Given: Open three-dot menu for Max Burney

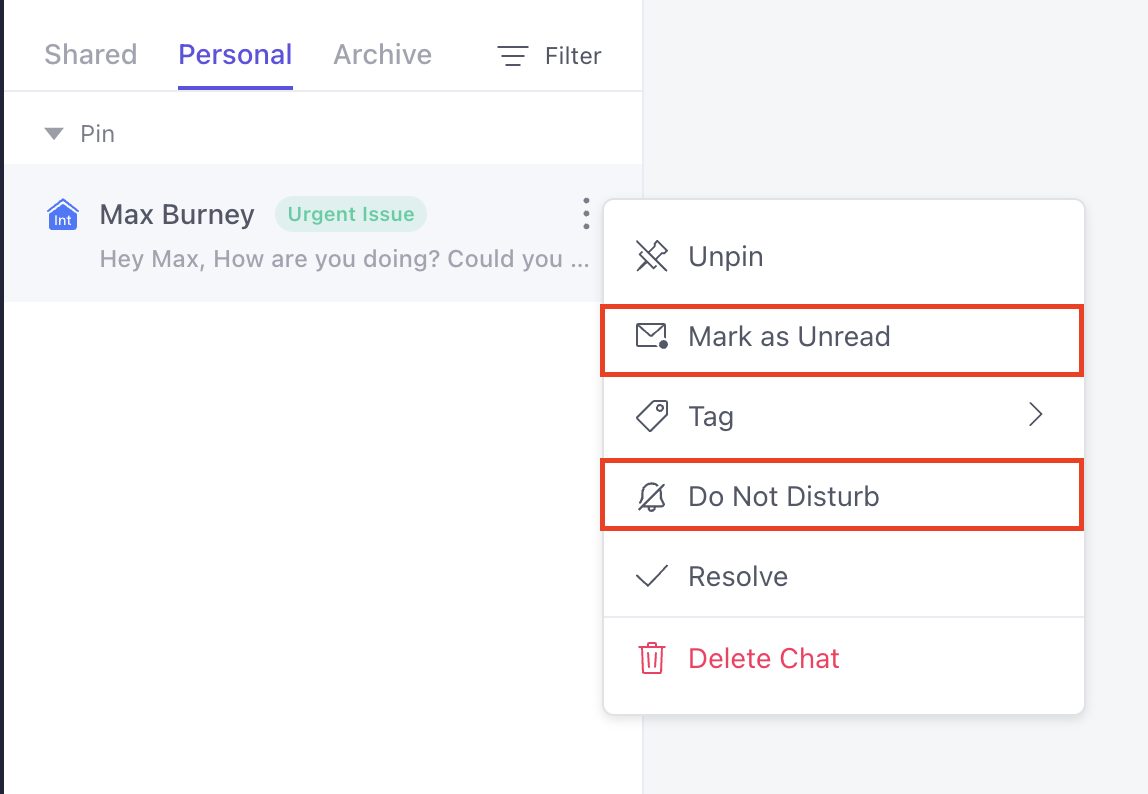Looking at the screenshot, I should coord(586,214).
